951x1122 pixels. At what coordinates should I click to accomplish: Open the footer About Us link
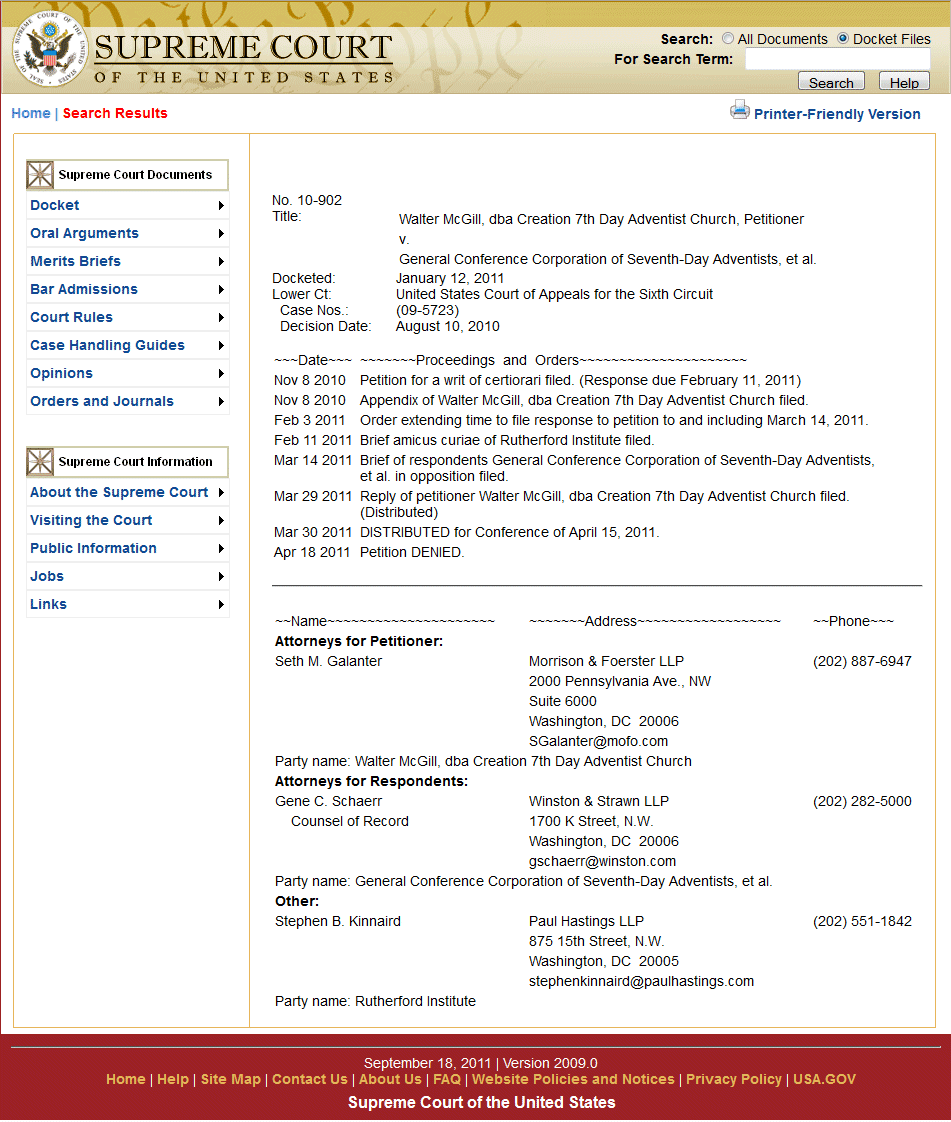[x=390, y=1079]
